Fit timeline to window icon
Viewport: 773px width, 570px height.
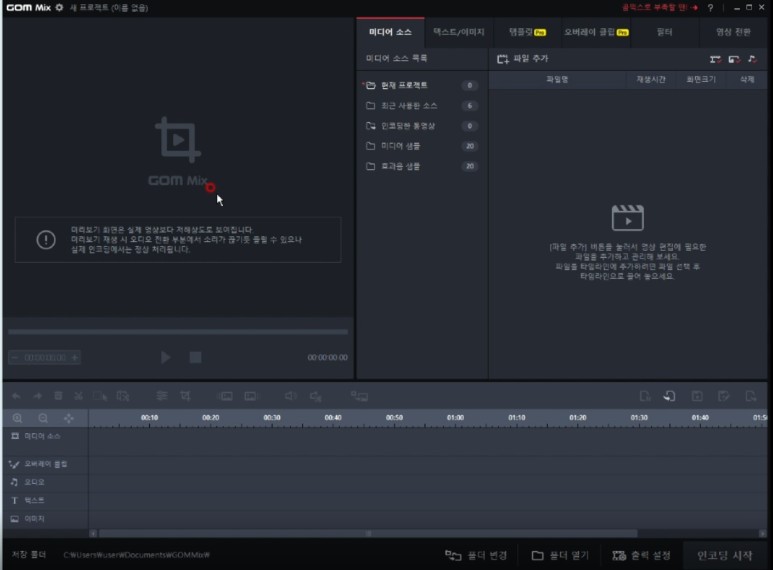pos(69,418)
